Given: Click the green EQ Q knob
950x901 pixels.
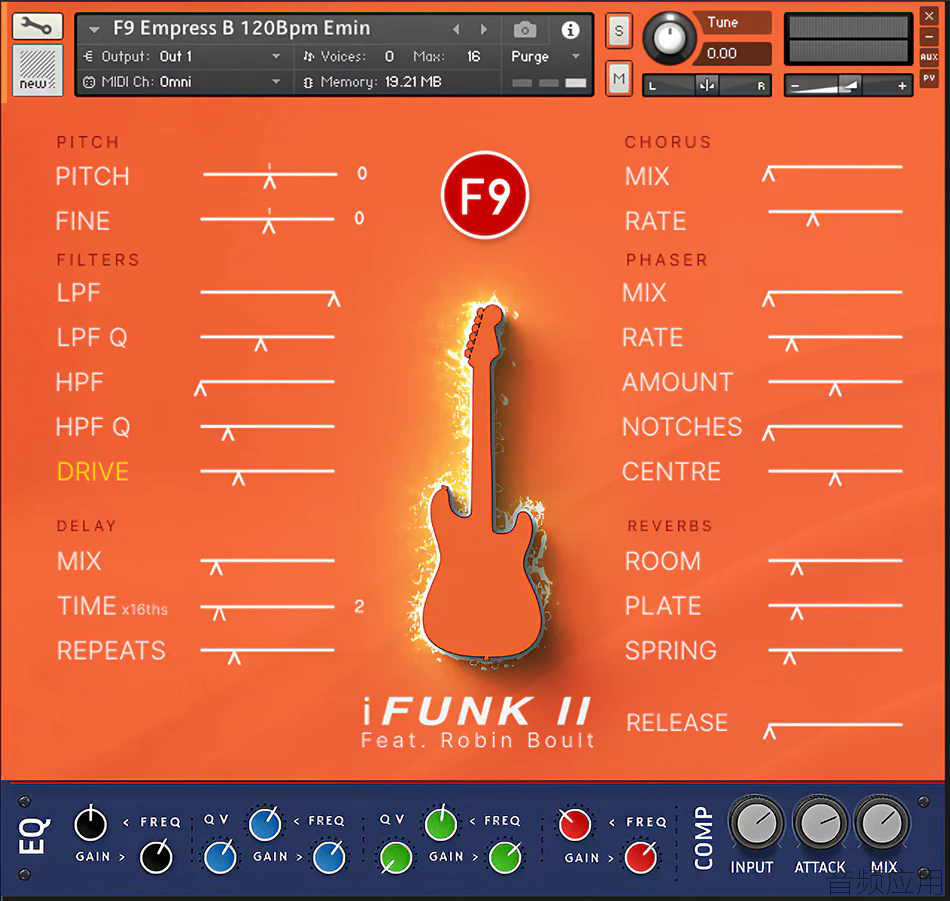Looking at the screenshot, I should coord(396,857).
